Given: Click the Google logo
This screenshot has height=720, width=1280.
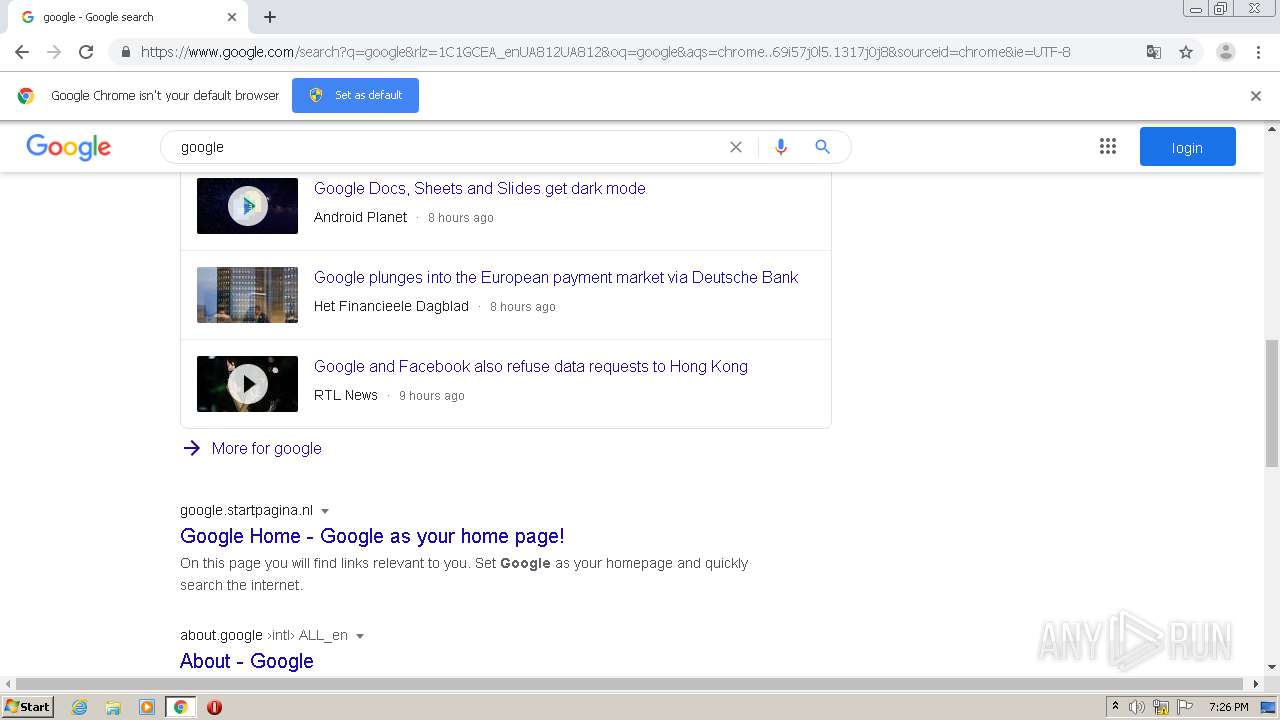Looking at the screenshot, I should 69,147.
